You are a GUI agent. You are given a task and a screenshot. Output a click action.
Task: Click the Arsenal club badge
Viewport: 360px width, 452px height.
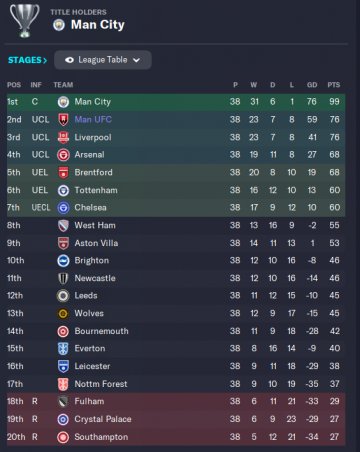[x=63, y=155]
